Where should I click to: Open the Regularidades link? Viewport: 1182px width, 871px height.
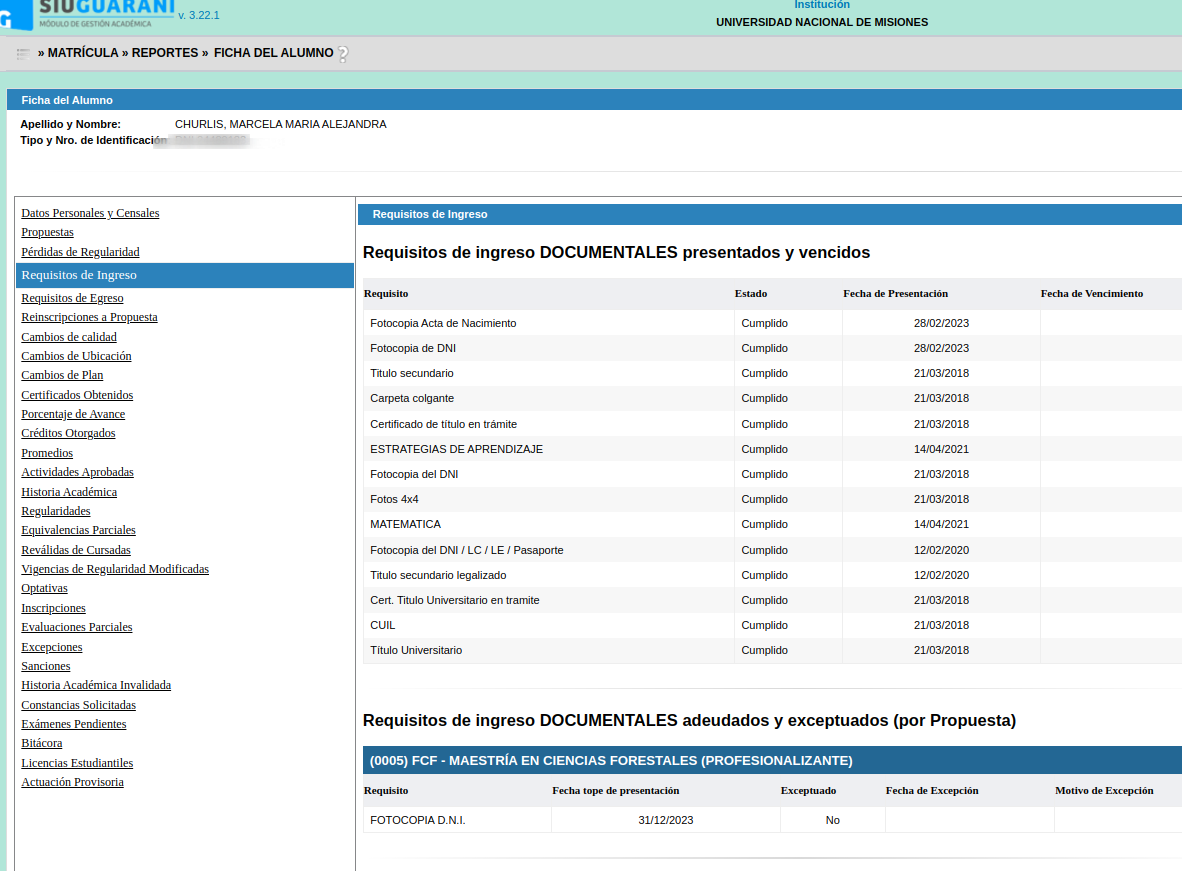[x=56, y=511]
